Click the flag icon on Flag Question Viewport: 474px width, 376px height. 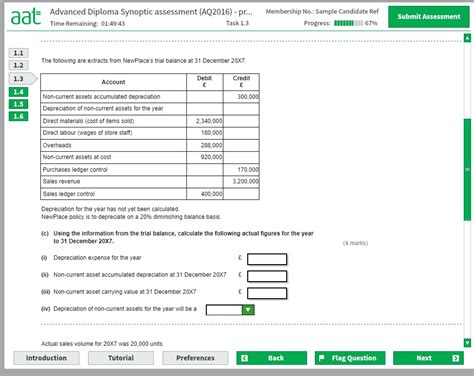321,358
